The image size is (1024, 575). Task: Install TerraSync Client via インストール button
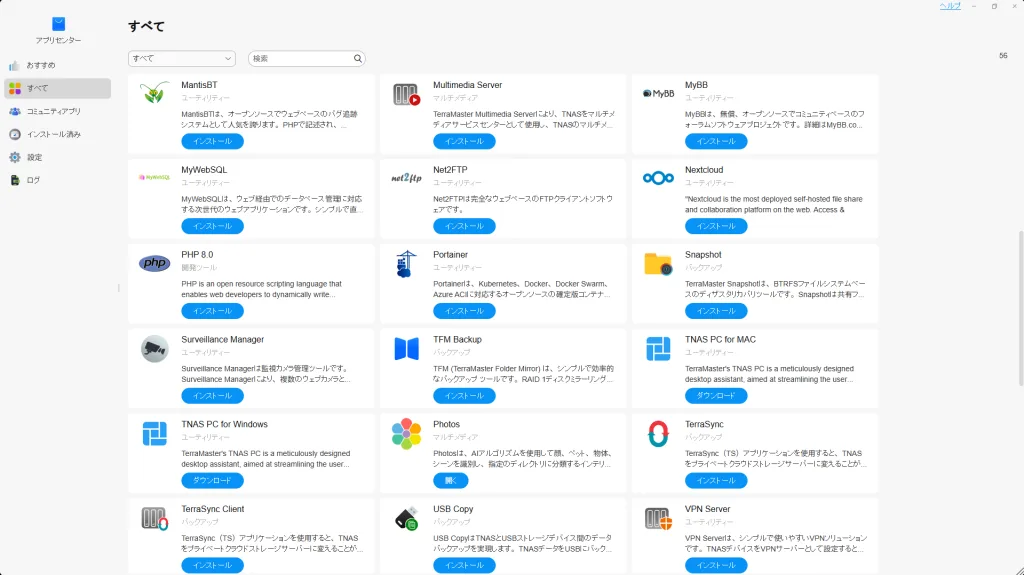212,565
